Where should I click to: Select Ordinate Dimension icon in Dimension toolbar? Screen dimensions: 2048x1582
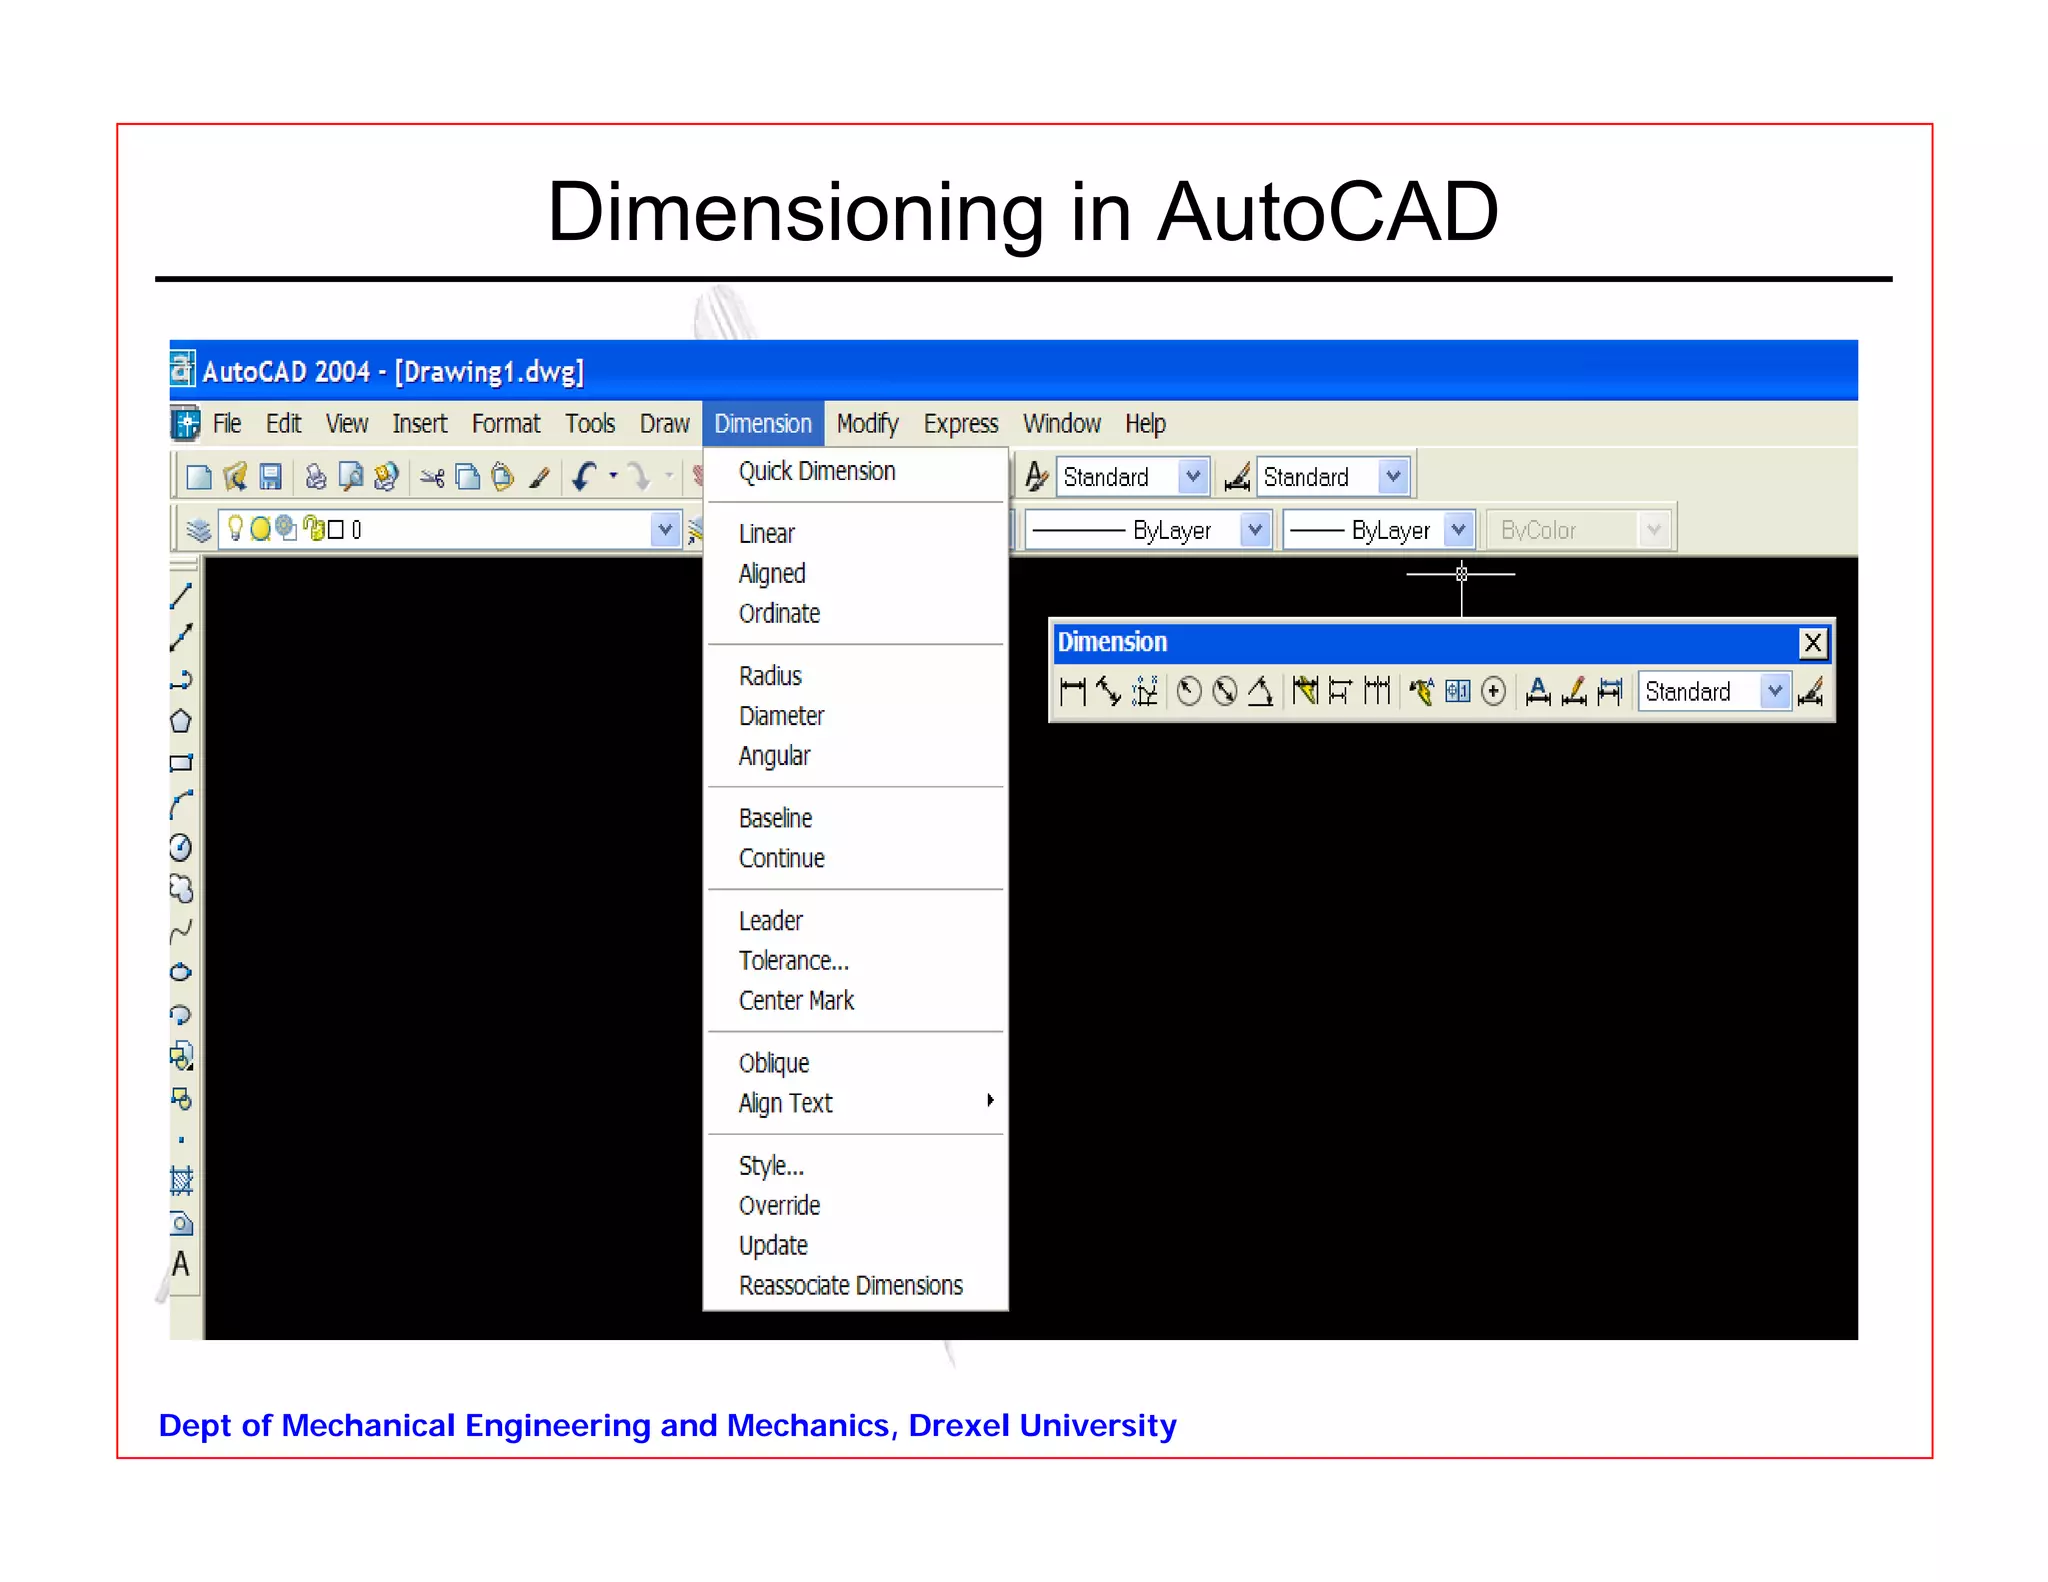click(1145, 691)
